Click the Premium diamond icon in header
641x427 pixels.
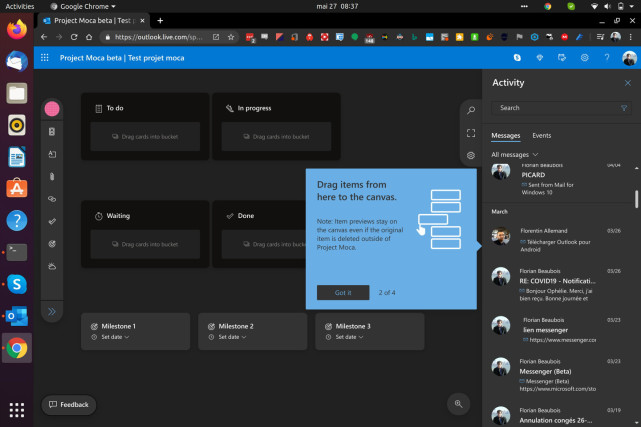coord(540,58)
